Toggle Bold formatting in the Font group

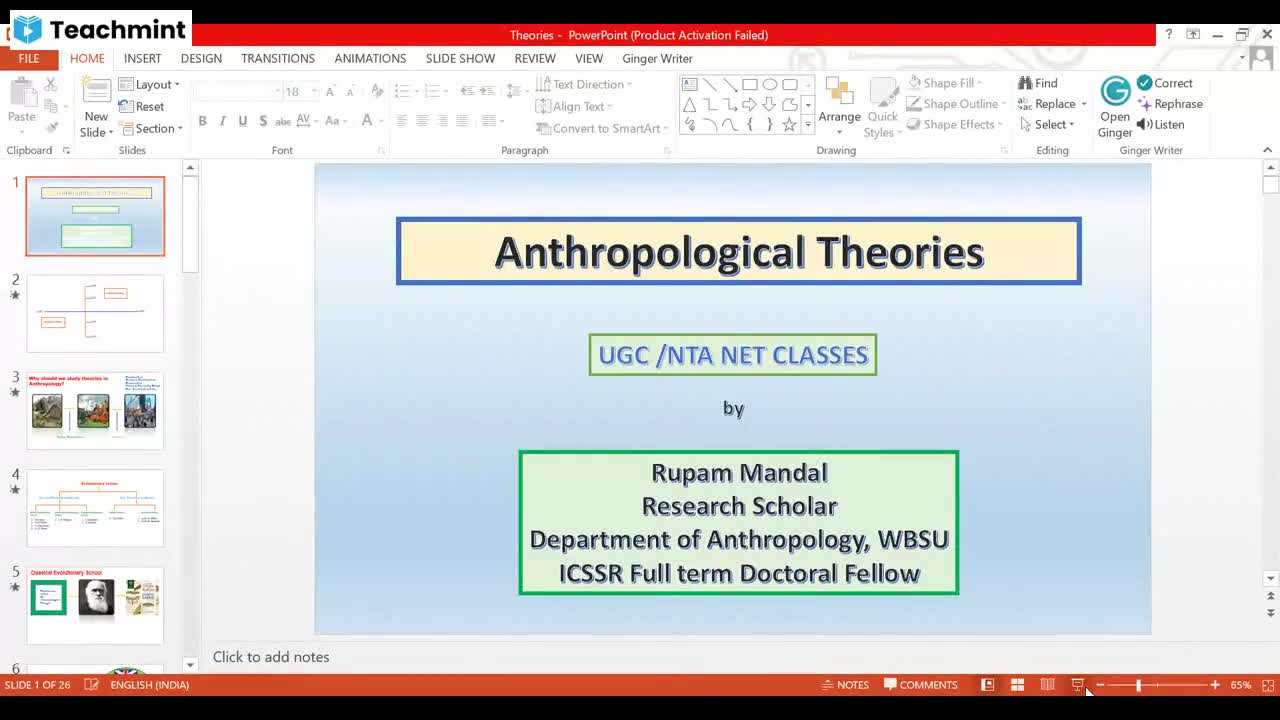coord(202,120)
